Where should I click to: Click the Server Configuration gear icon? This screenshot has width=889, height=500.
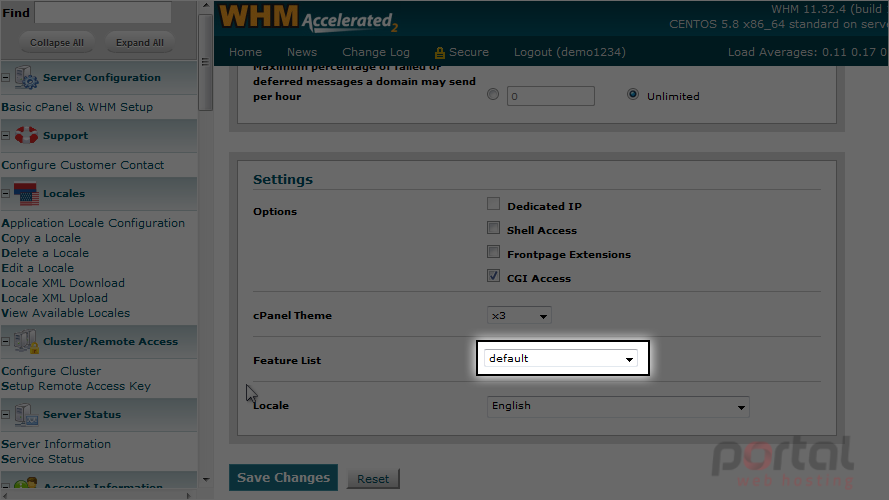click(26, 77)
